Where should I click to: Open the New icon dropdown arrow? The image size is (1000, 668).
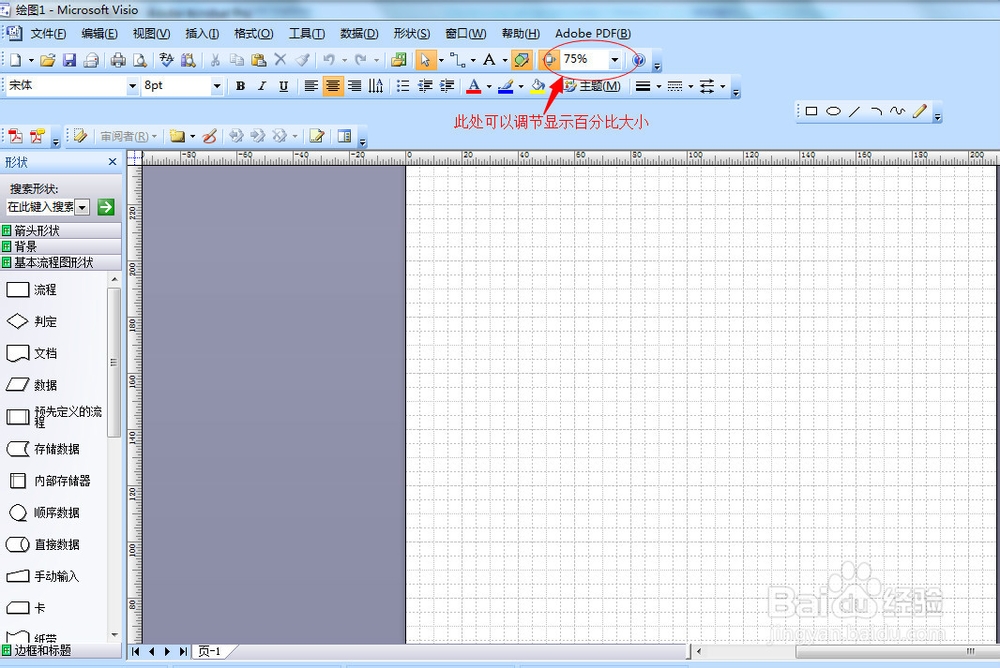[31, 60]
